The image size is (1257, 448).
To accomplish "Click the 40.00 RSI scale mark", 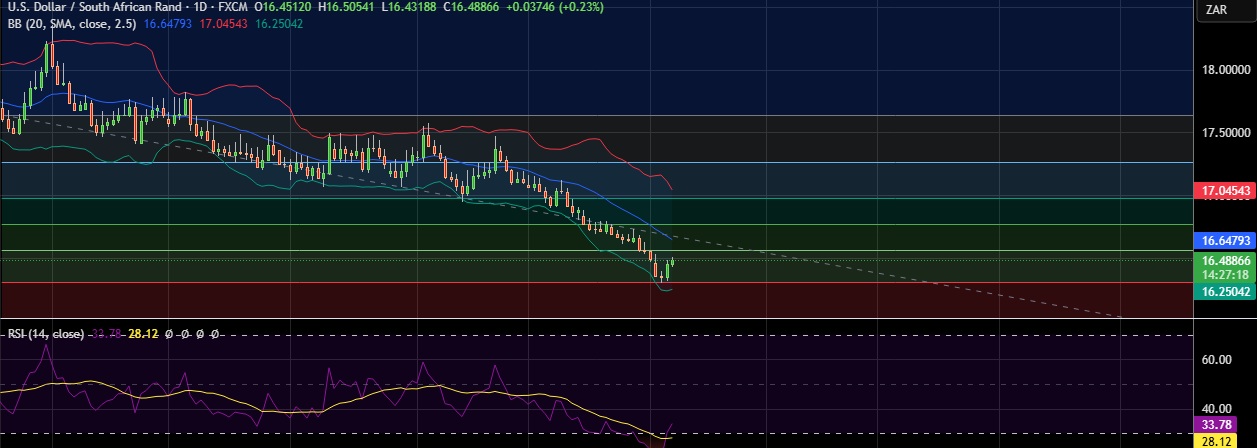I will [1219, 408].
